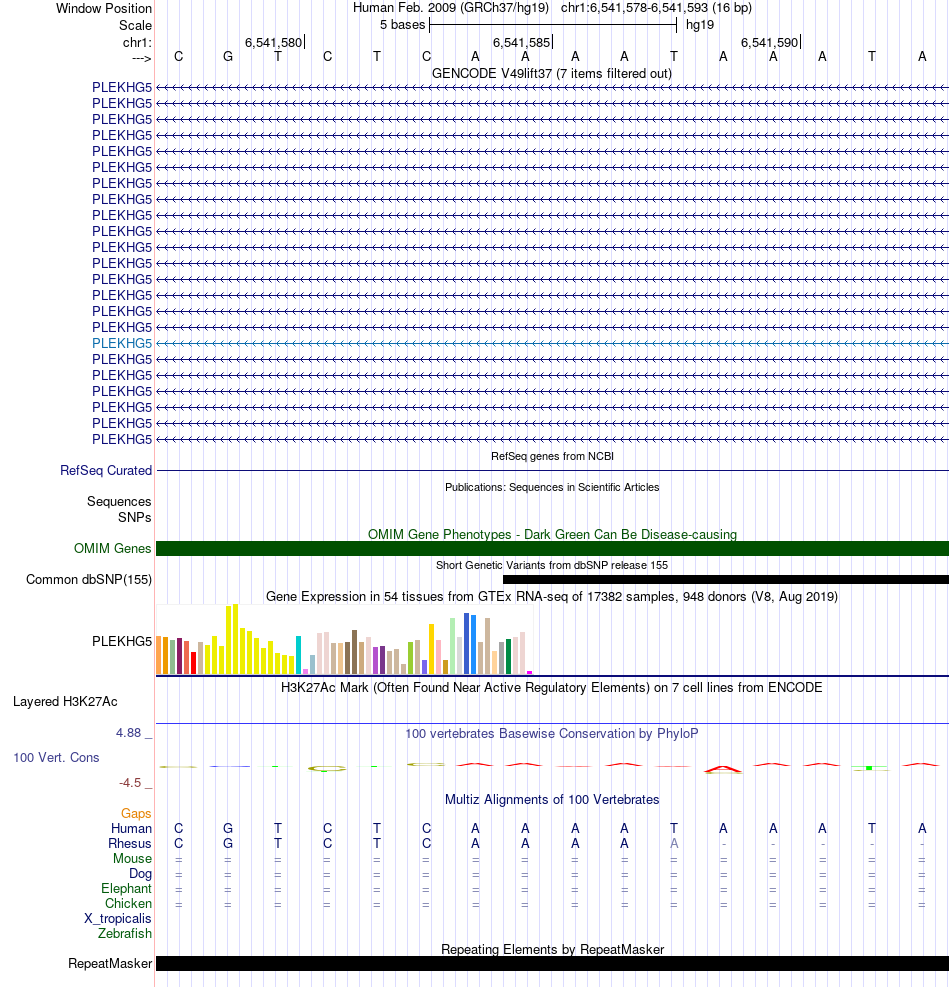Click the 6,541,590 position marker

click(x=770, y=43)
